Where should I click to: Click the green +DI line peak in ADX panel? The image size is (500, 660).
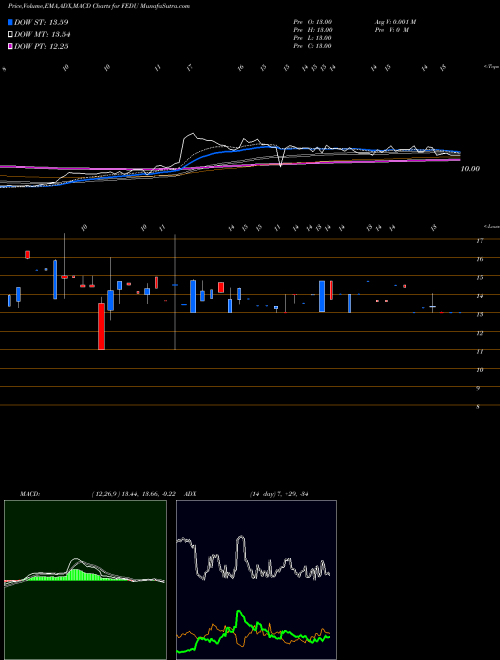239,612
